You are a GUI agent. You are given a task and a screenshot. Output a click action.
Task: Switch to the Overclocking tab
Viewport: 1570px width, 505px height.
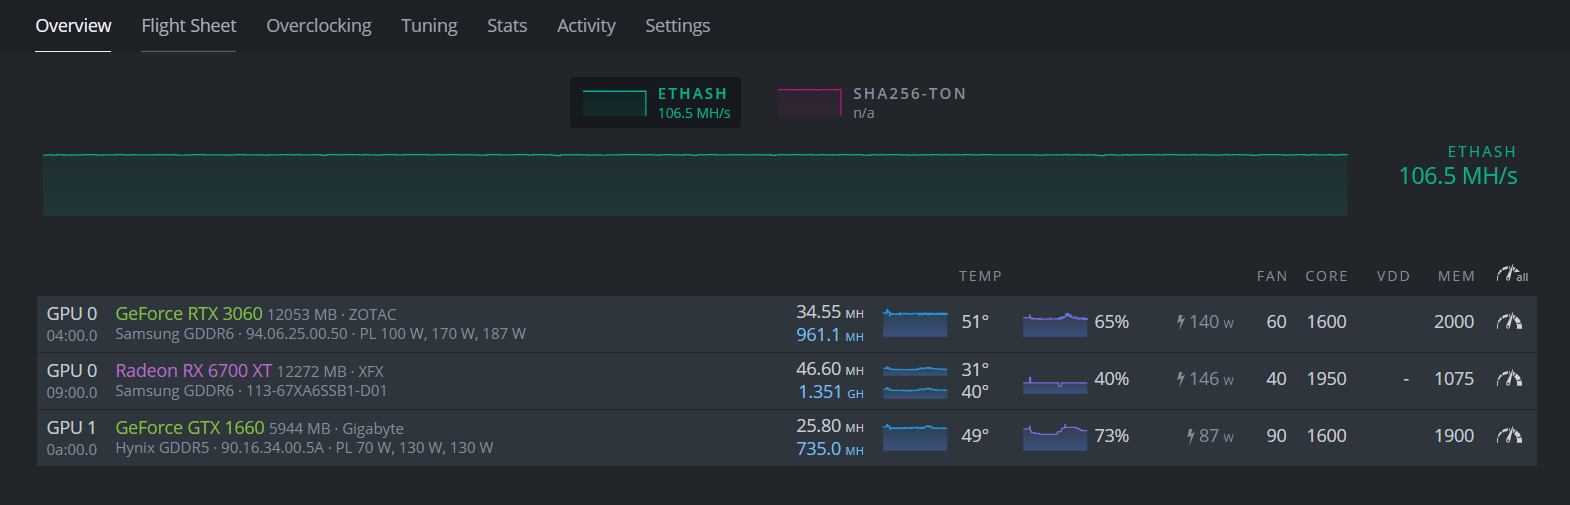click(318, 26)
